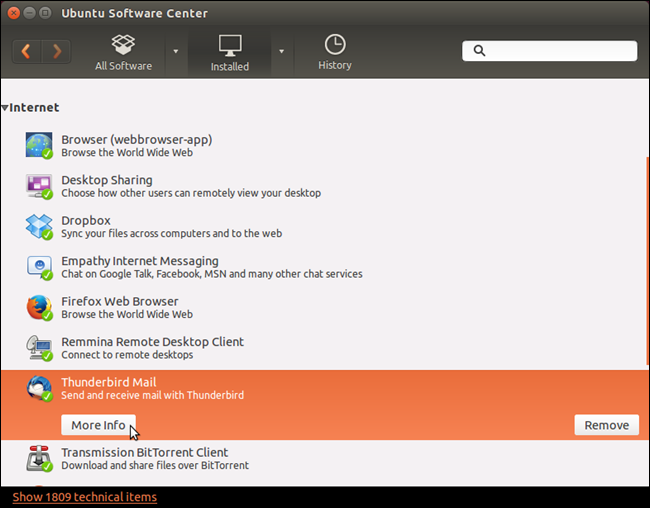Click the Transmission BitTorrent icon
650x508 pixels.
pos(39,458)
